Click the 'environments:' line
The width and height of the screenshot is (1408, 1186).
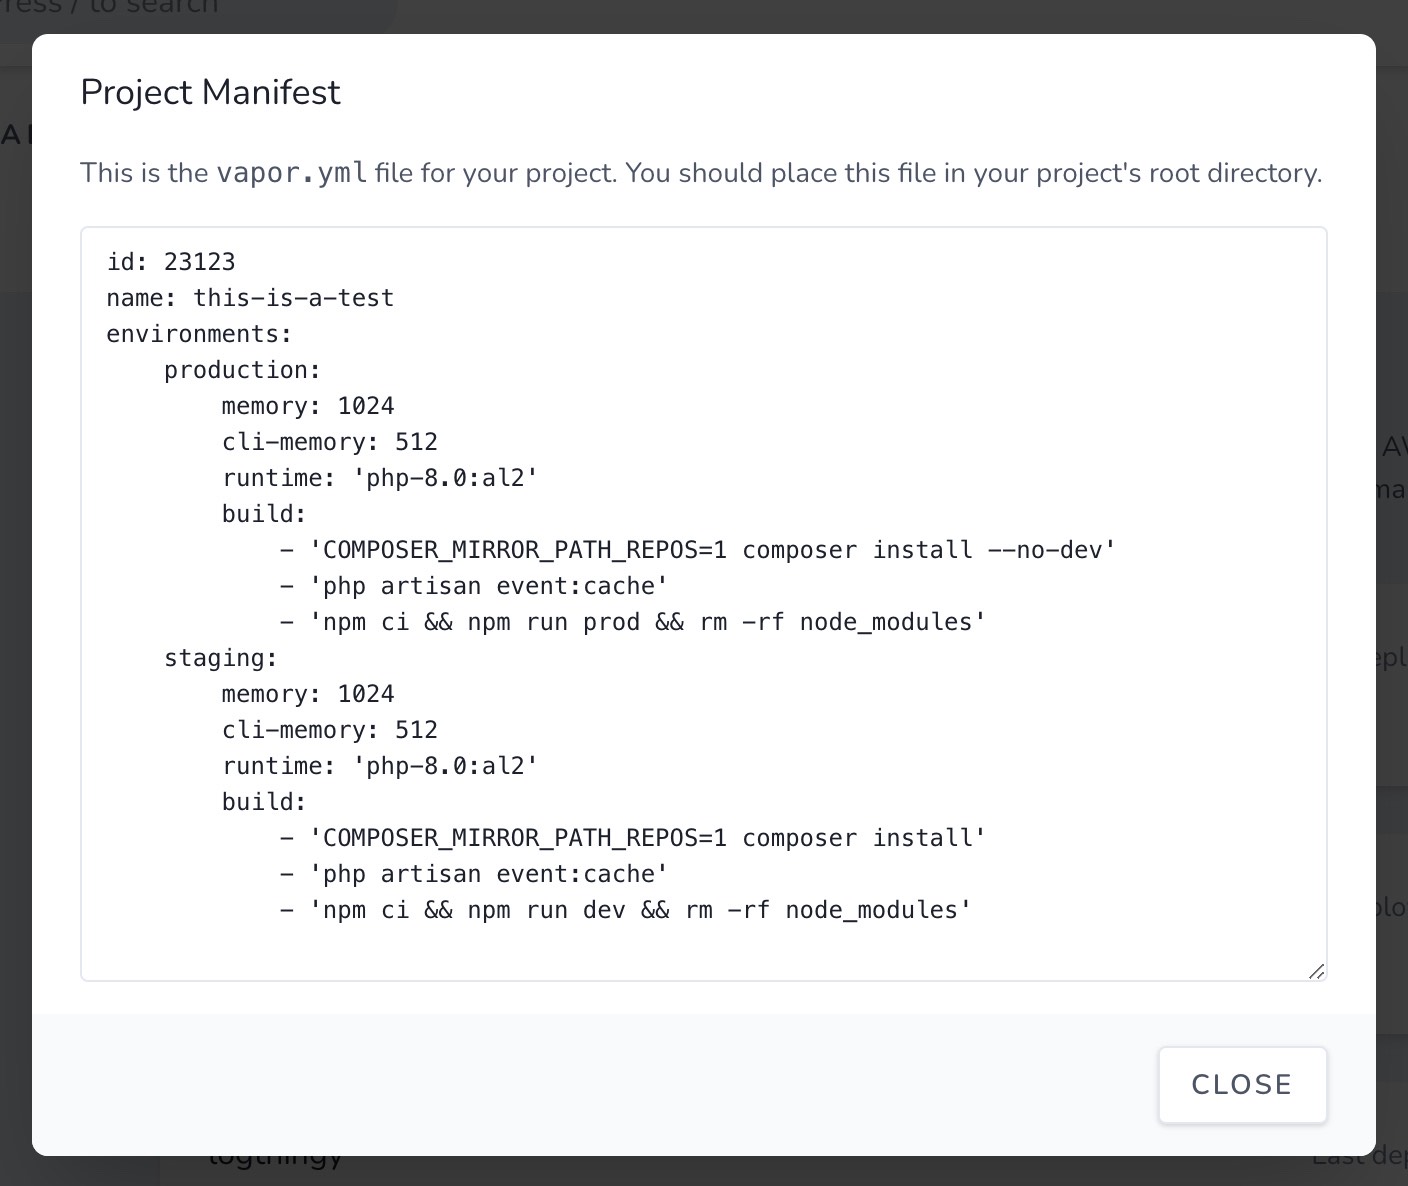click(199, 334)
